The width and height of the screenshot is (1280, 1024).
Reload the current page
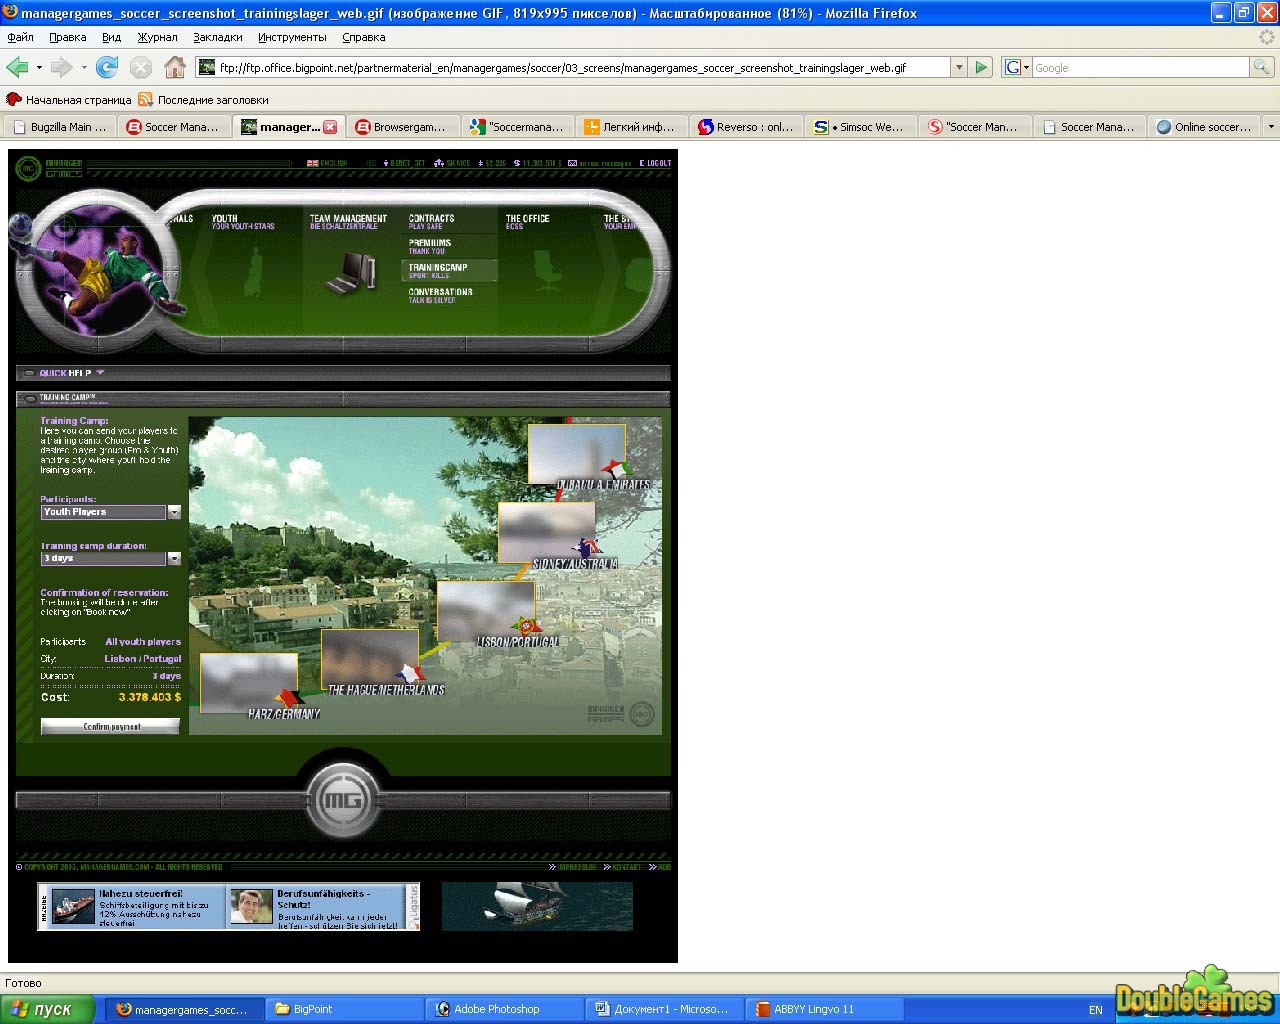click(107, 68)
